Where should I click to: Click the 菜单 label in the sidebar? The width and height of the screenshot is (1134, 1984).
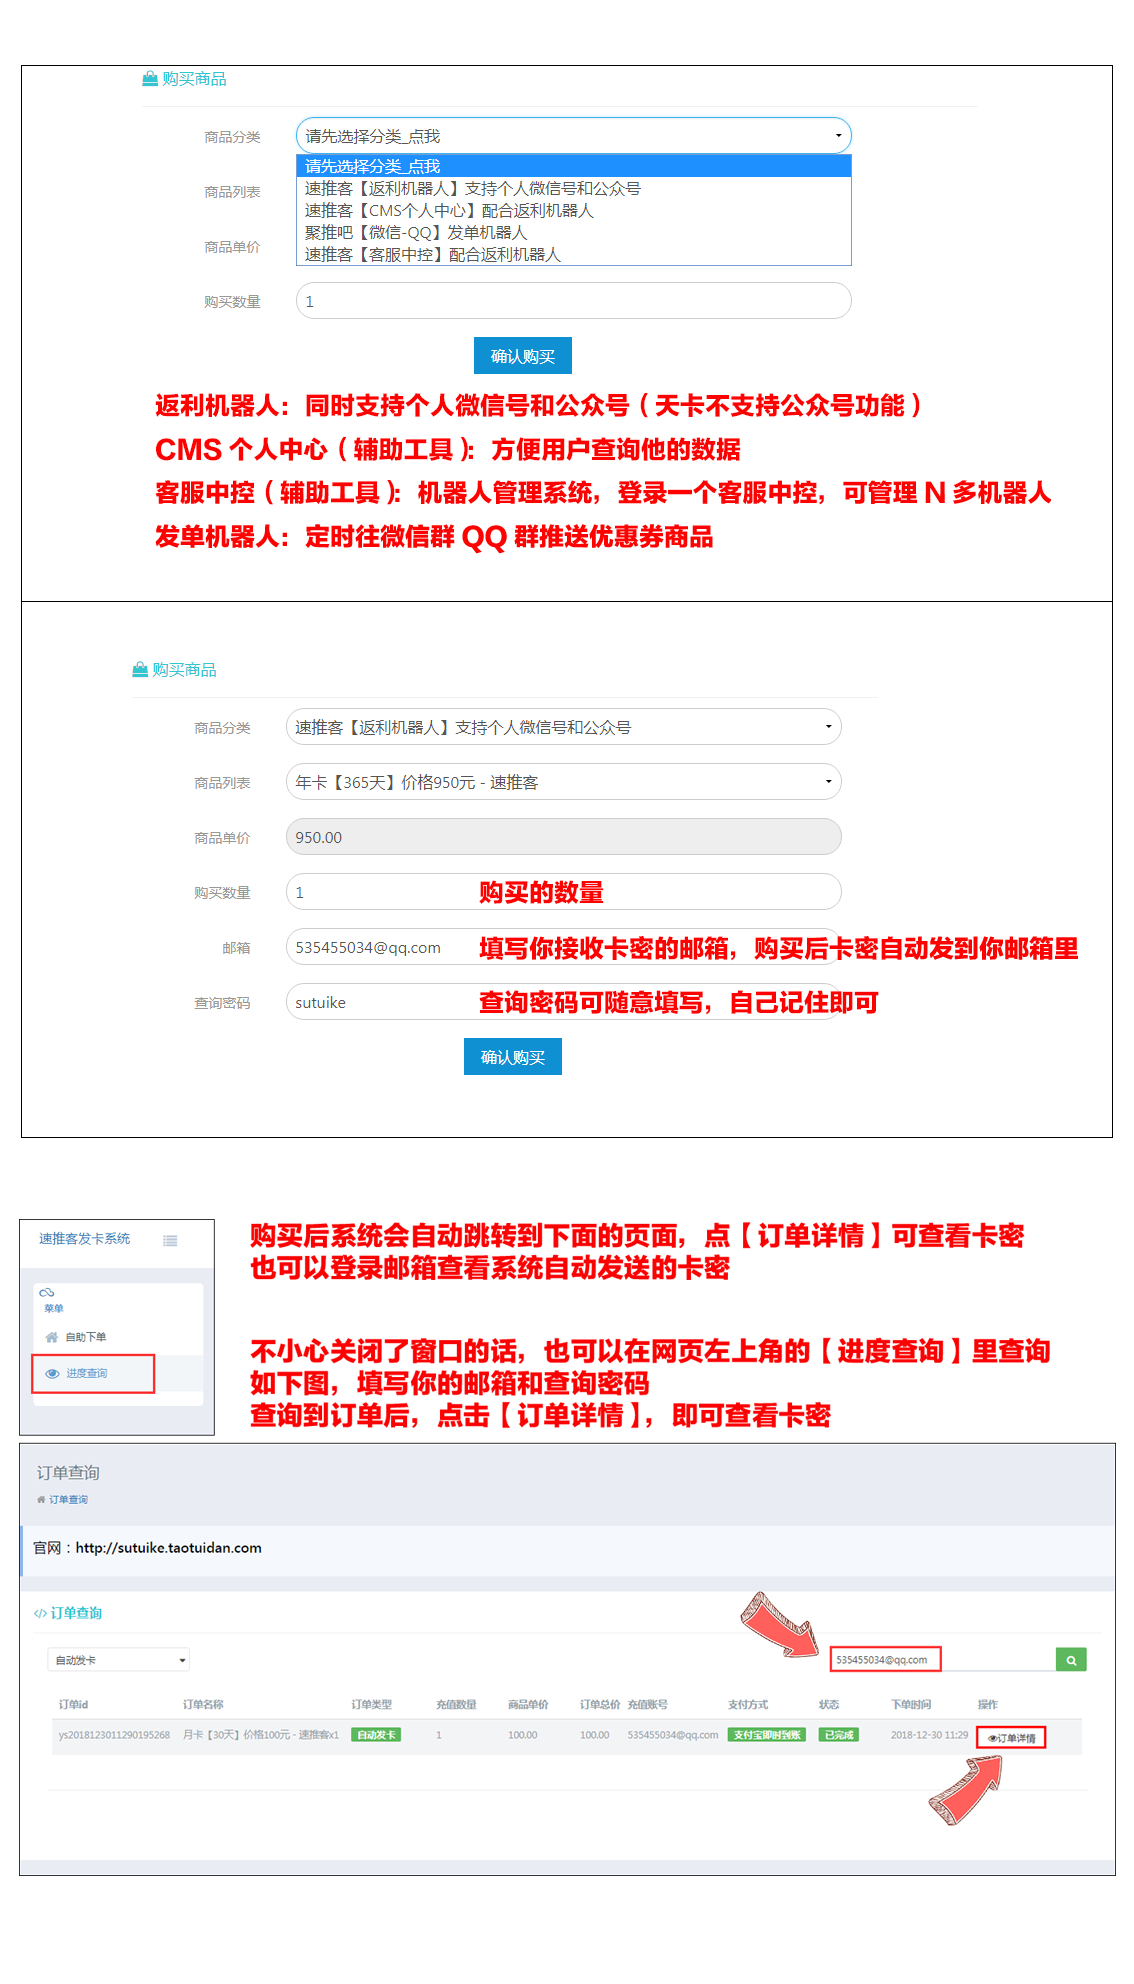(x=53, y=1309)
